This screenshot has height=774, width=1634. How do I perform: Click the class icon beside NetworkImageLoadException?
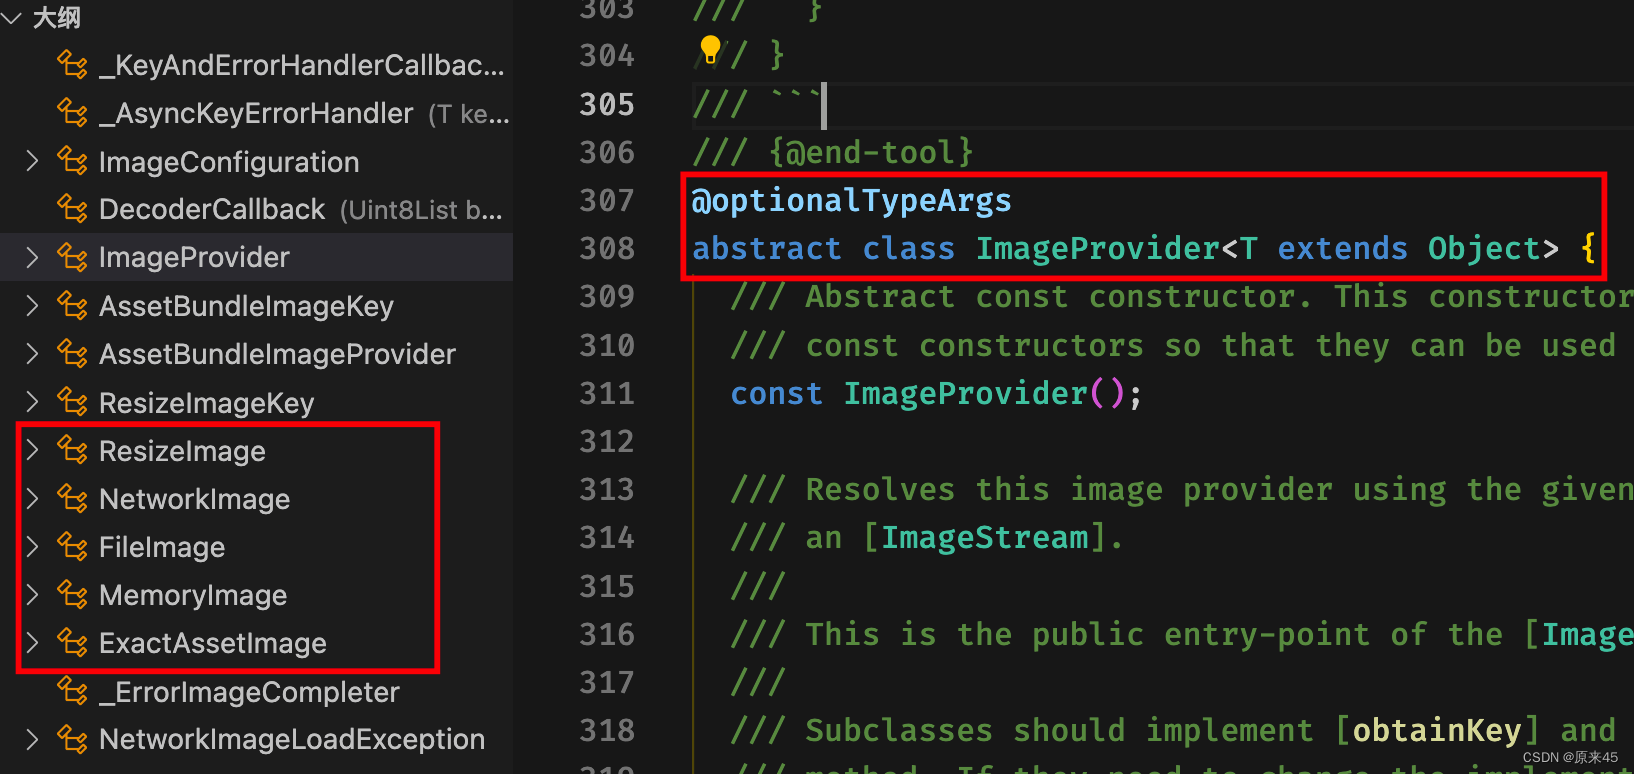(x=72, y=739)
